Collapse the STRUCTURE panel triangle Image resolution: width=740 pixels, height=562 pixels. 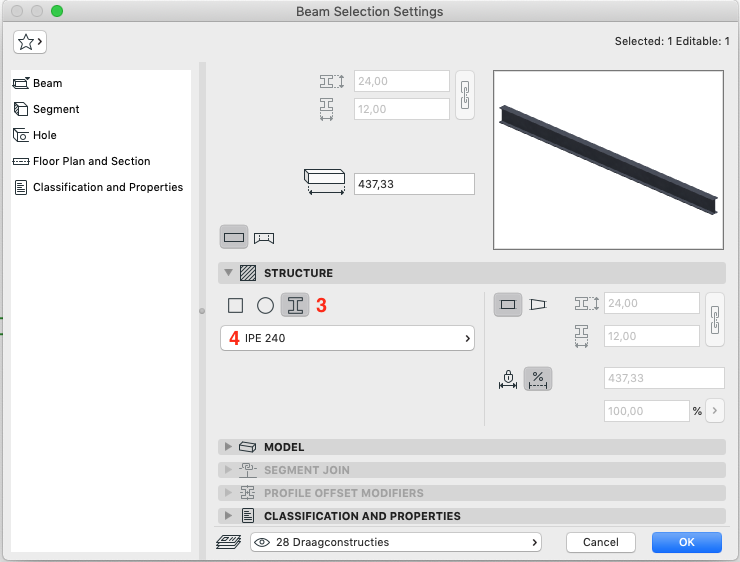[x=228, y=273]
